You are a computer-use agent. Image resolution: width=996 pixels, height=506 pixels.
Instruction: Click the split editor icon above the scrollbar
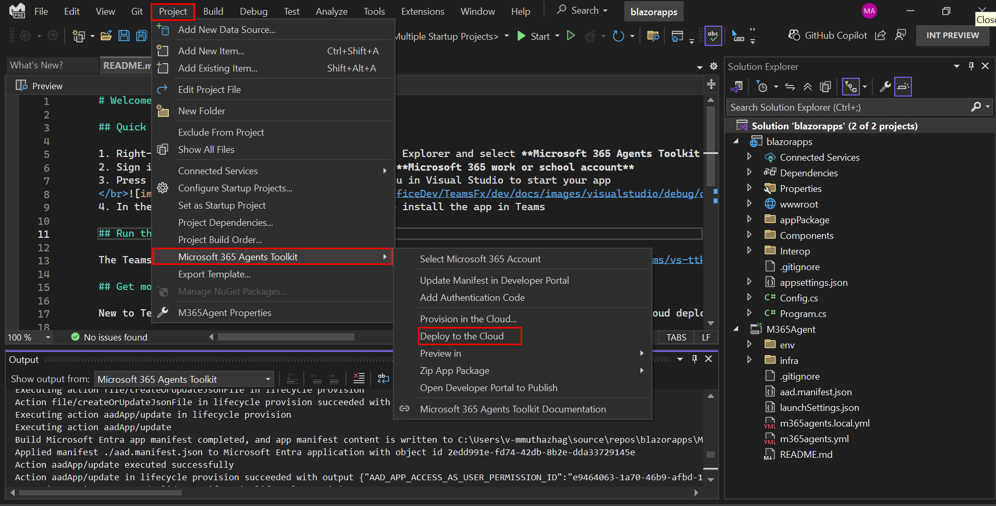coord(711,84)
